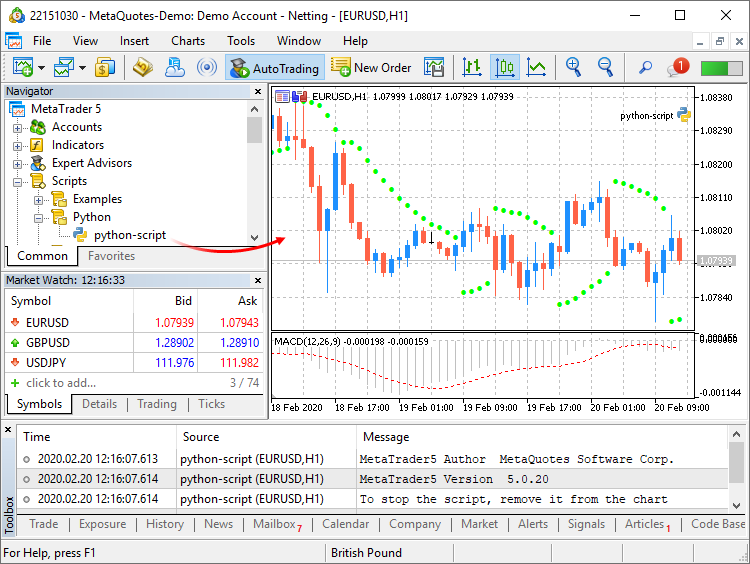Screen dimensions: 750x564
Task: Click the signals radio wave icon
Action: (x=207, y=67)
